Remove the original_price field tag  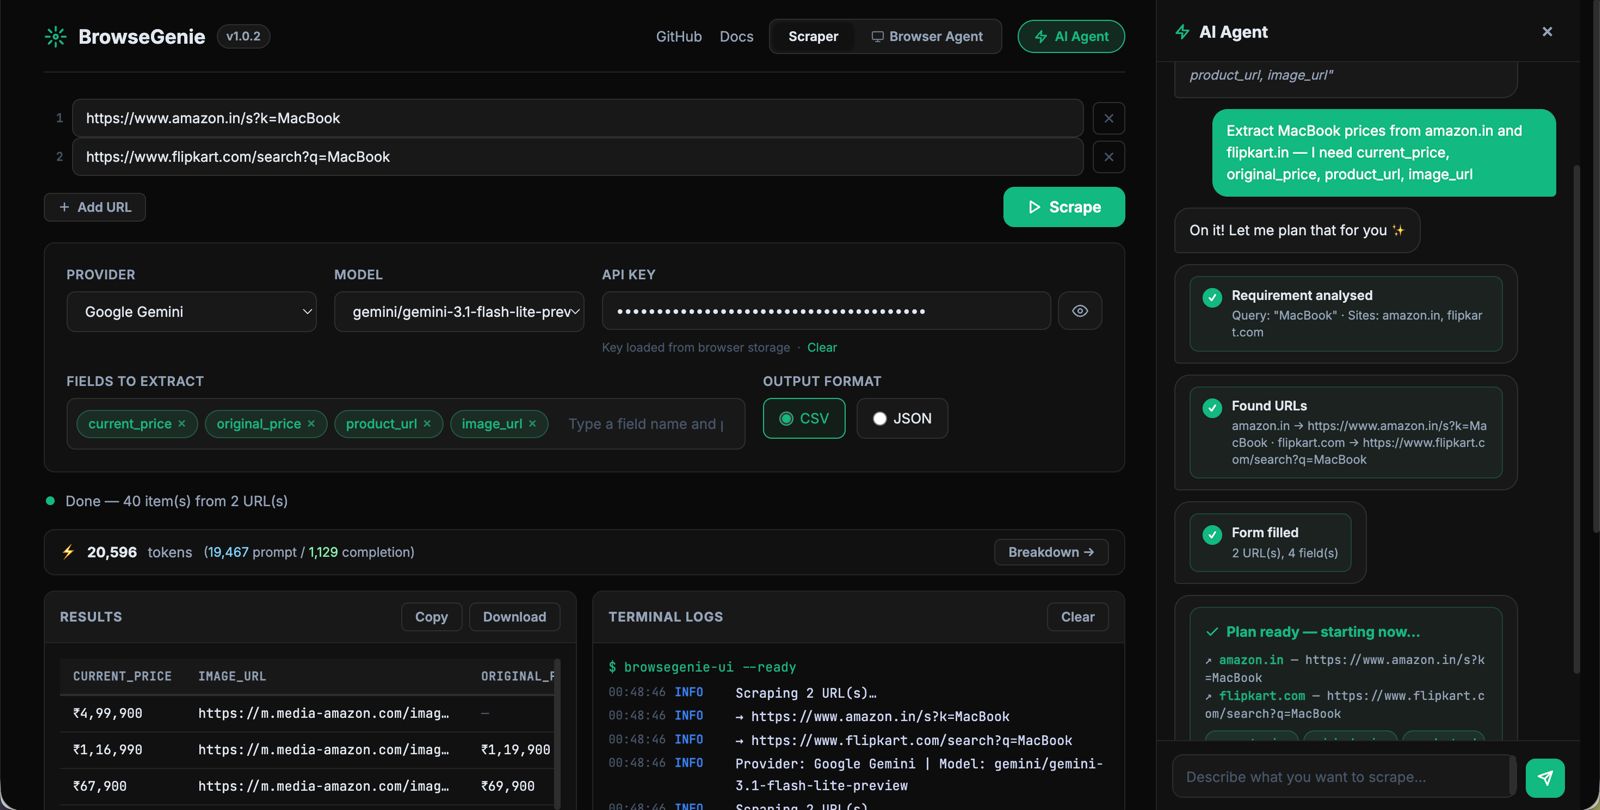tap(311, 424)
